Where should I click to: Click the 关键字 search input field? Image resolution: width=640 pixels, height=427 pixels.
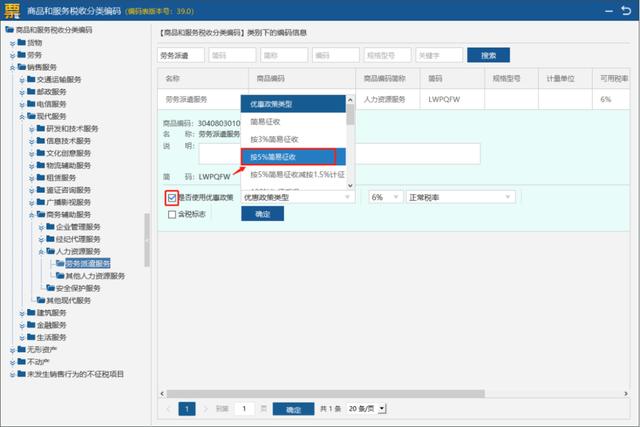pos(439,55)
